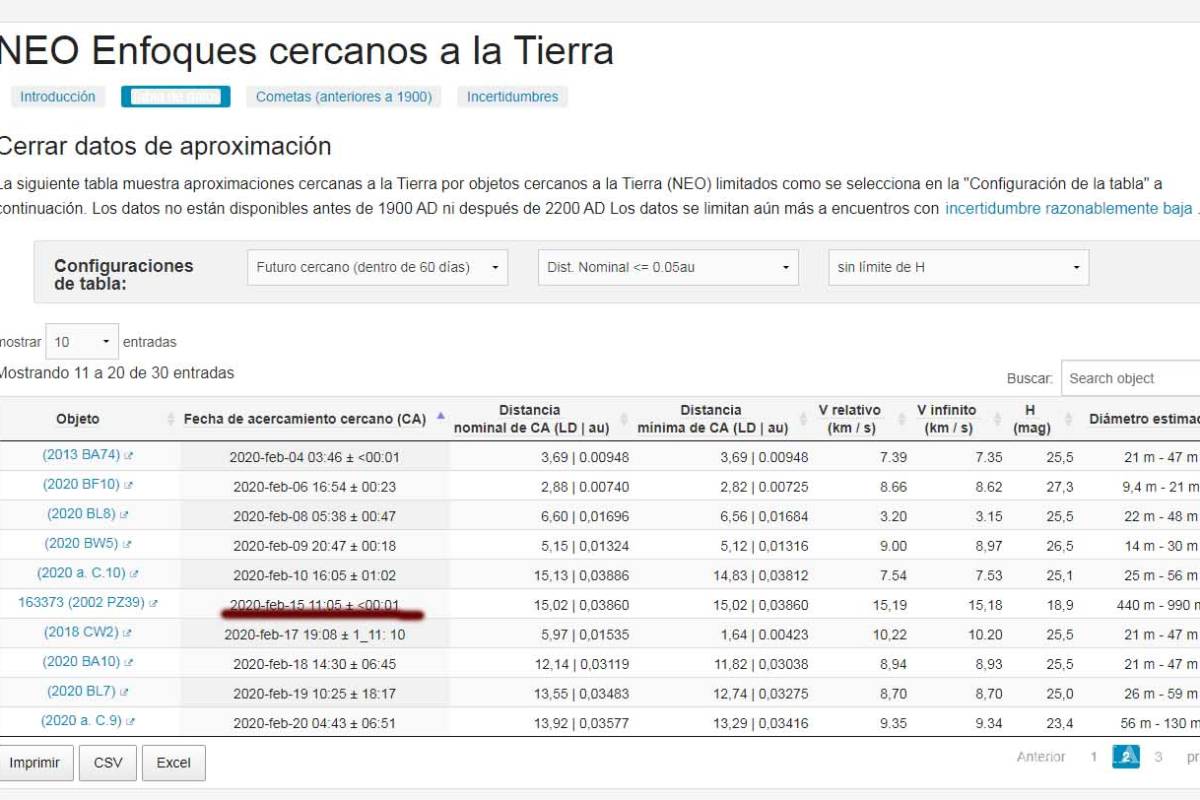Sort table by V relativo column
The image size is (1200, 800).
point(849,418)
